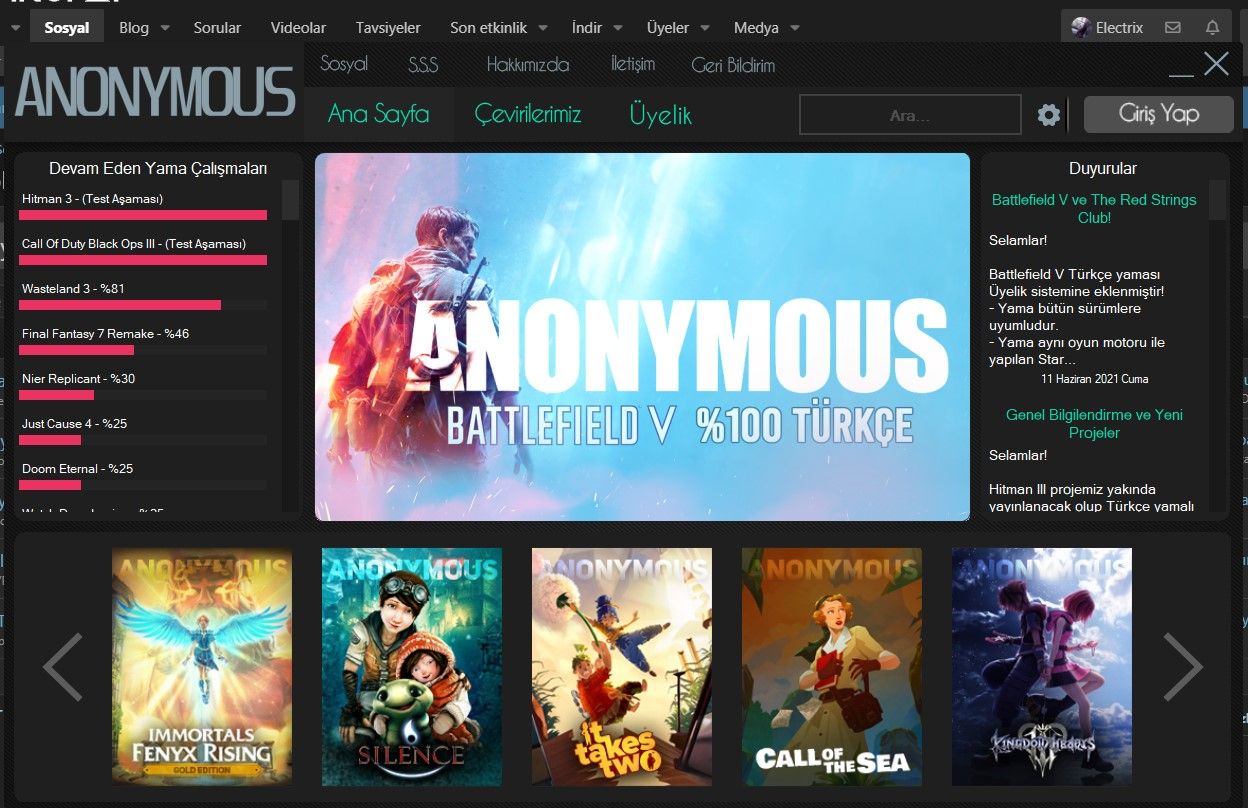Focus the Ara... search field

click(910, 115)
